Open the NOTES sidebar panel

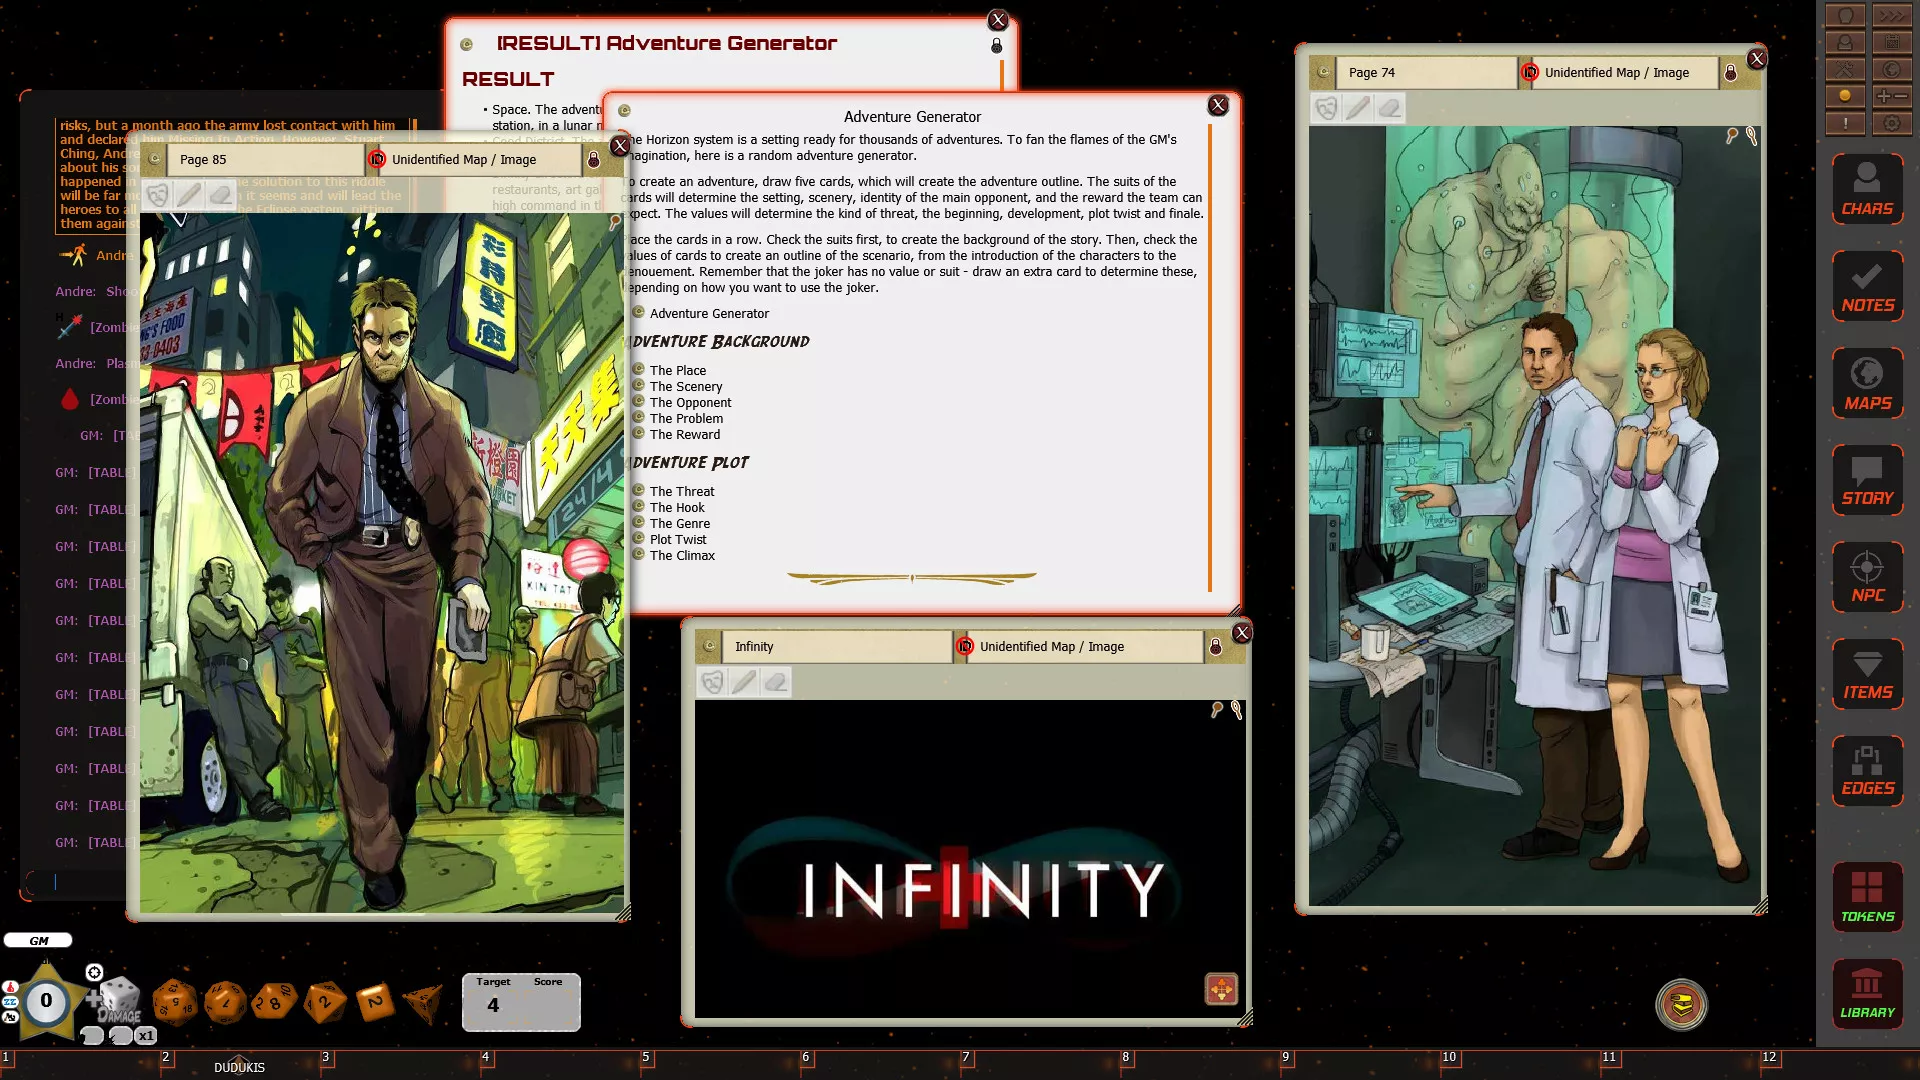[1867, 286]
